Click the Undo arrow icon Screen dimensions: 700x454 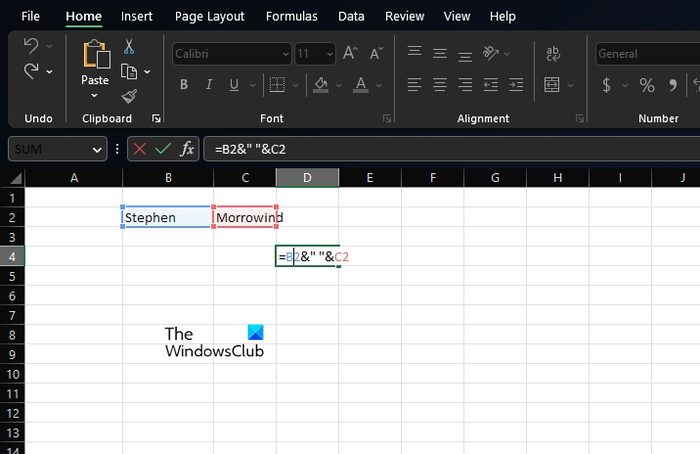pos(31,45)
